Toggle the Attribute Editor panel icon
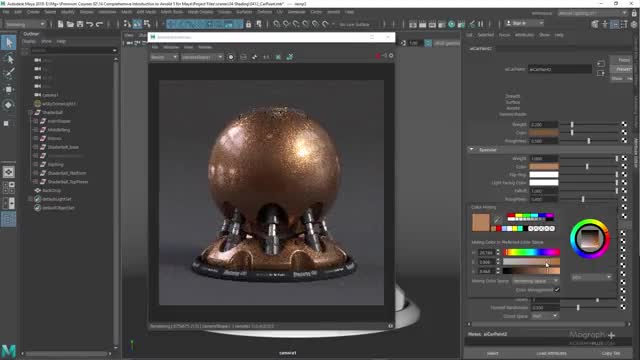 click(x=614, y=24)
